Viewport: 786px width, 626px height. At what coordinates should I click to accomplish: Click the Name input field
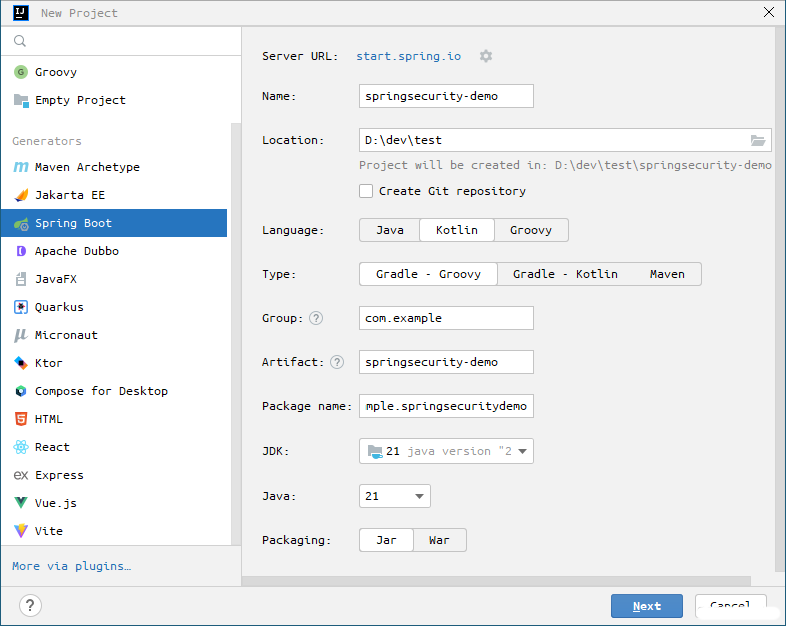coord(446,96)
